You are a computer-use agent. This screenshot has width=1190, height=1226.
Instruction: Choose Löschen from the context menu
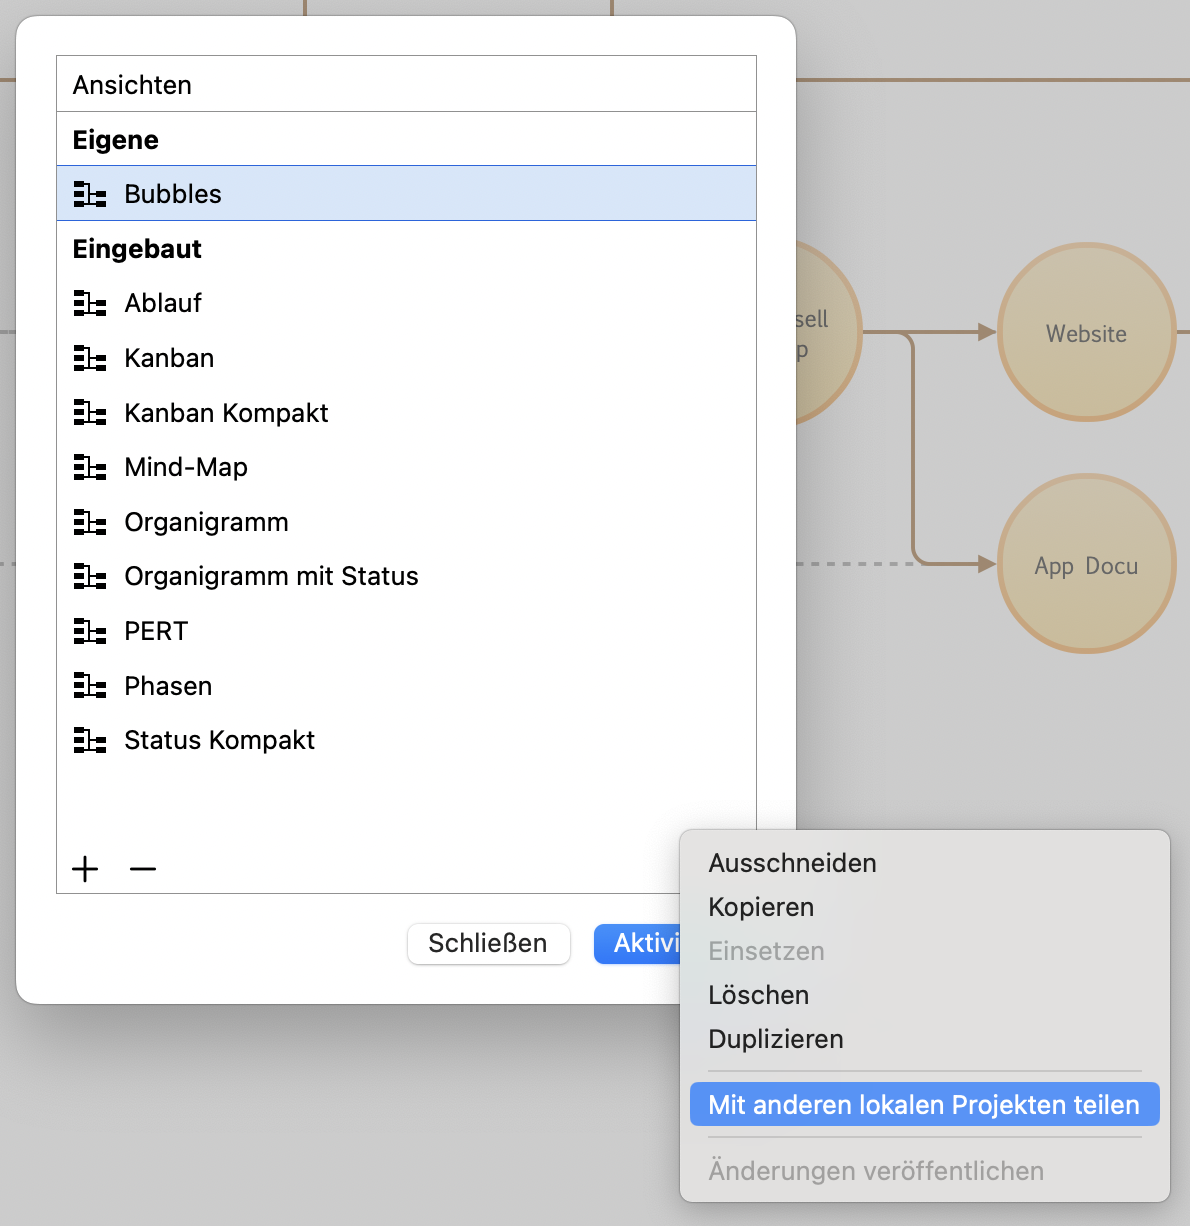click(758, 995)
